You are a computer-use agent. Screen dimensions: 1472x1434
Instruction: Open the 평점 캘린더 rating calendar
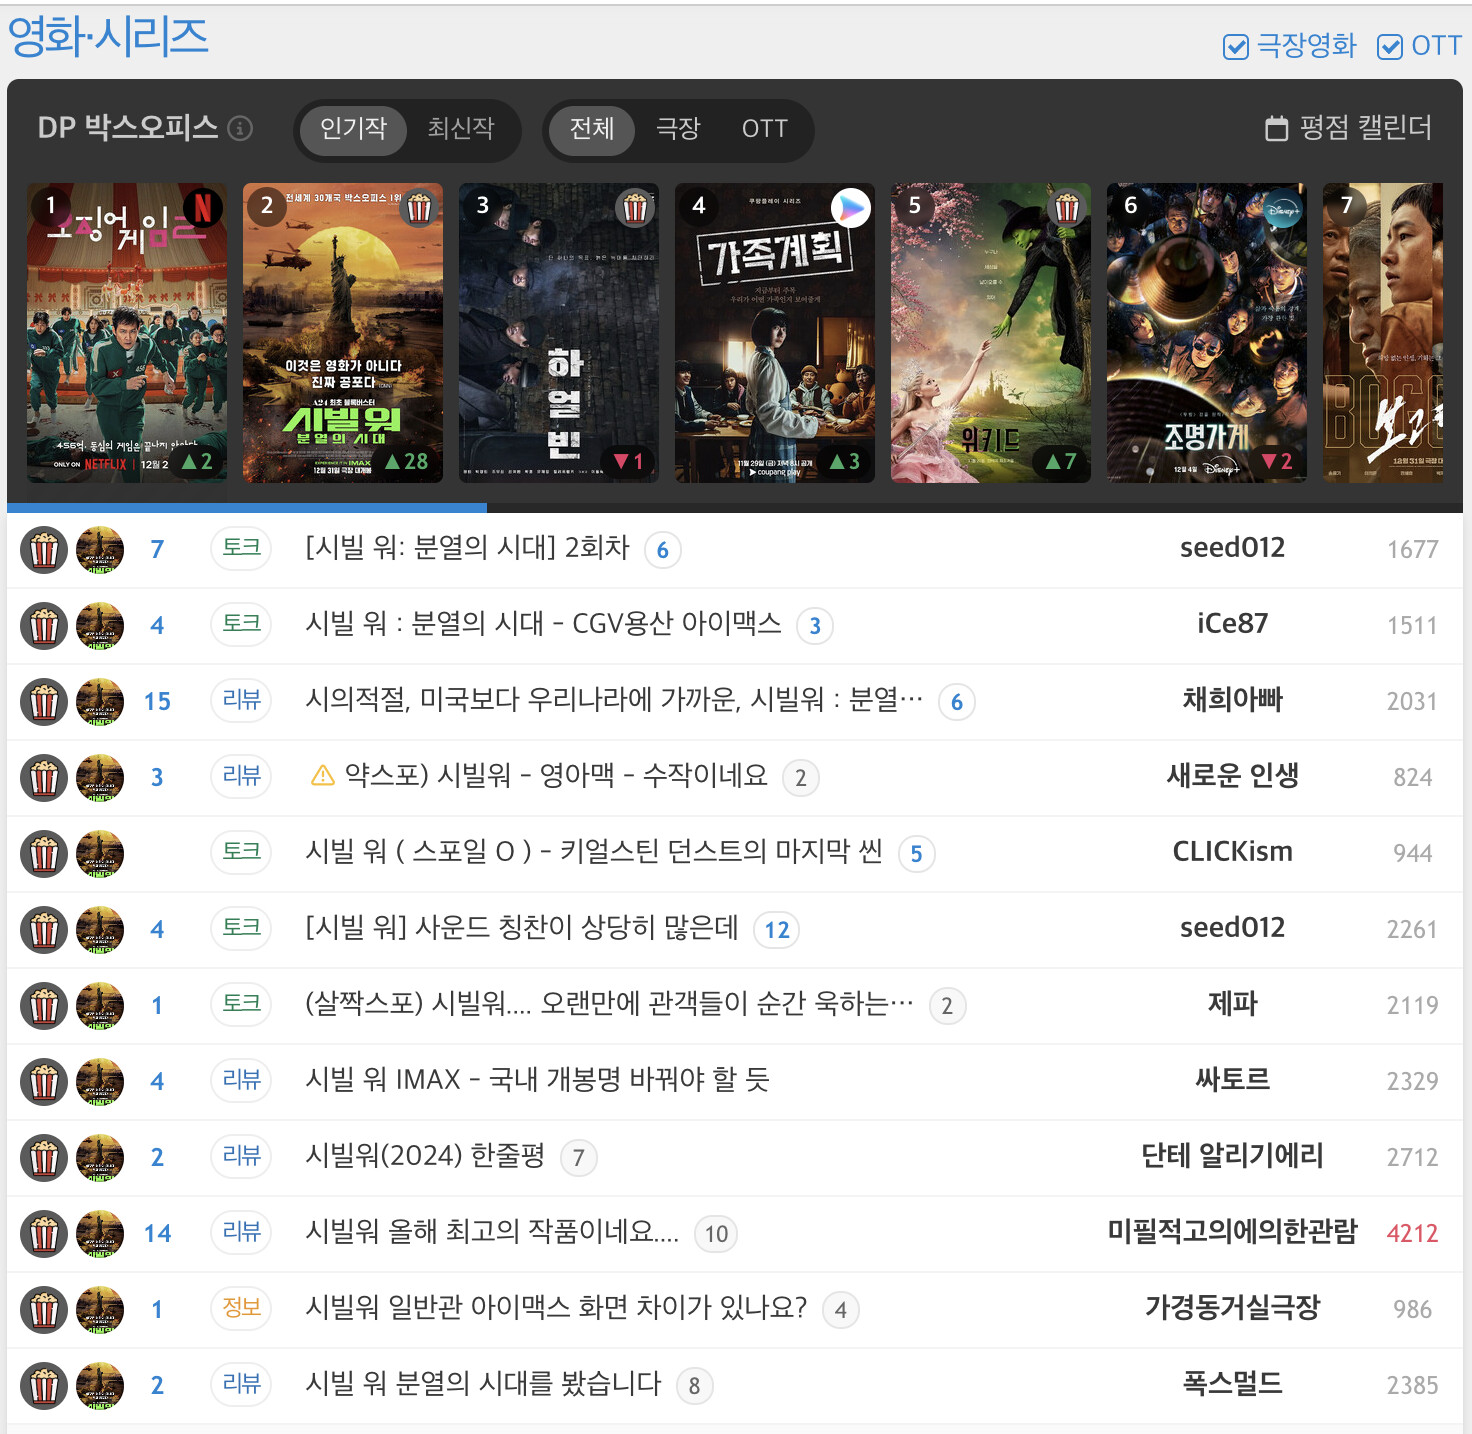point(1348,128)
